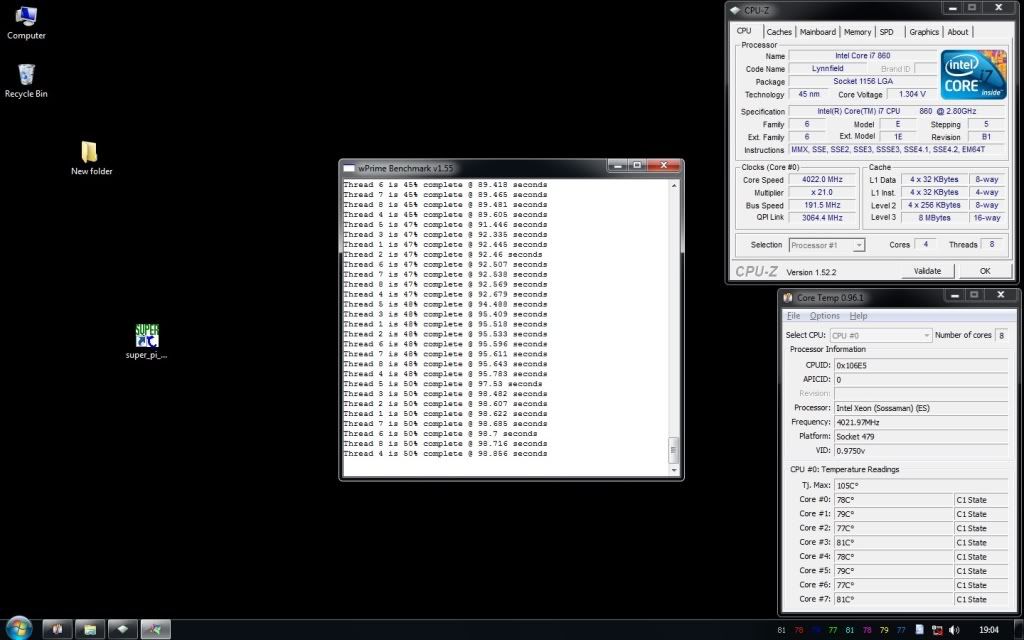The image size is (1024, 640).
Task: Click the red network tray icon
Action: (937, 630)
